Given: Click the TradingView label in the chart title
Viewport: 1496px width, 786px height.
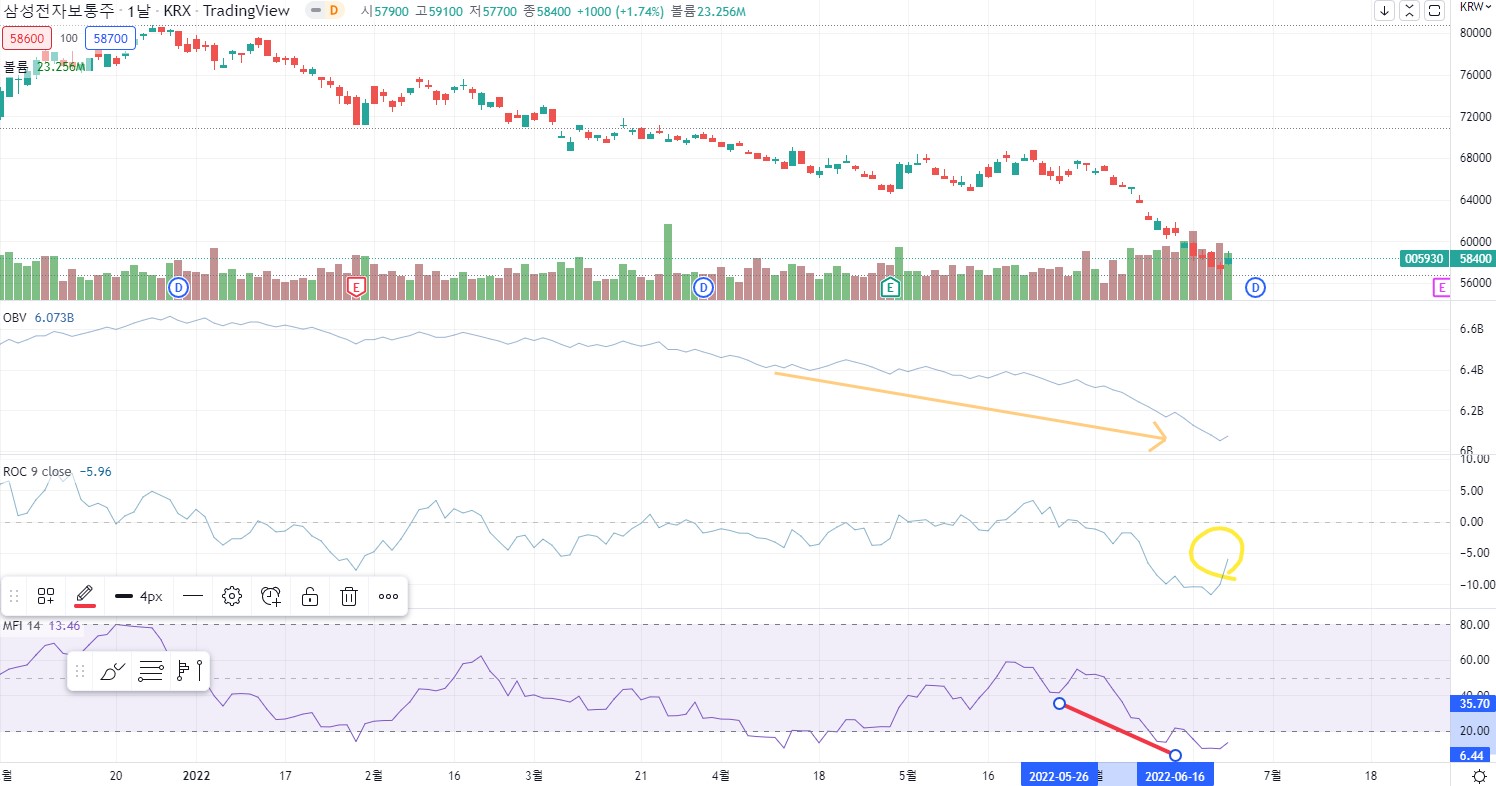Looking at the screenshot, I should (244, 11).
